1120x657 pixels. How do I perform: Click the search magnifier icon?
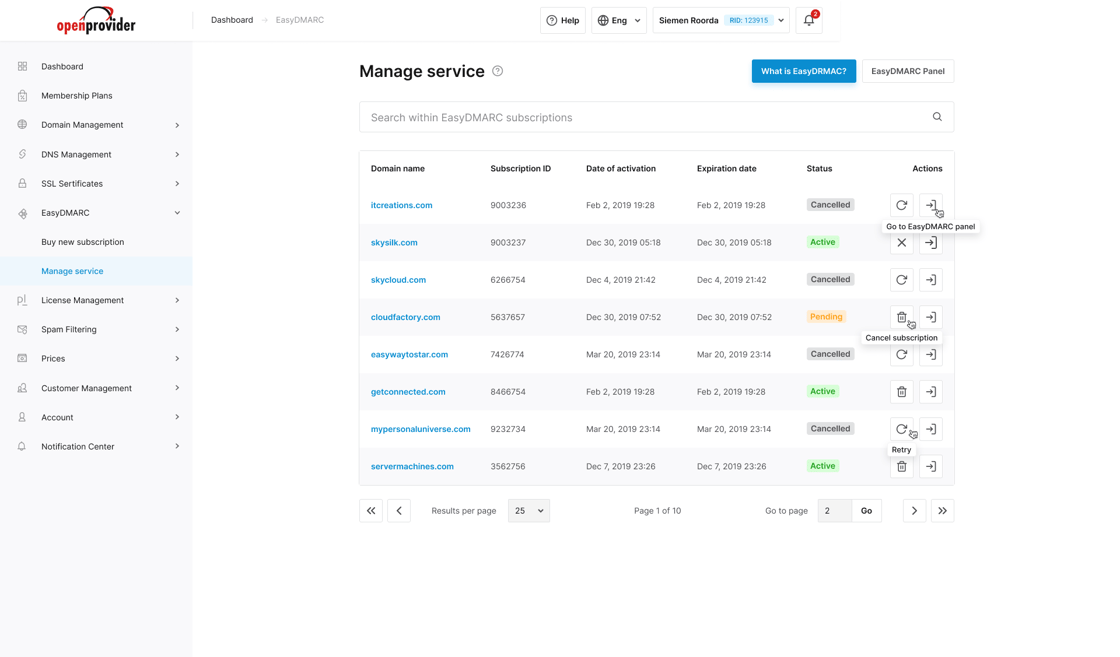[937, 117]
